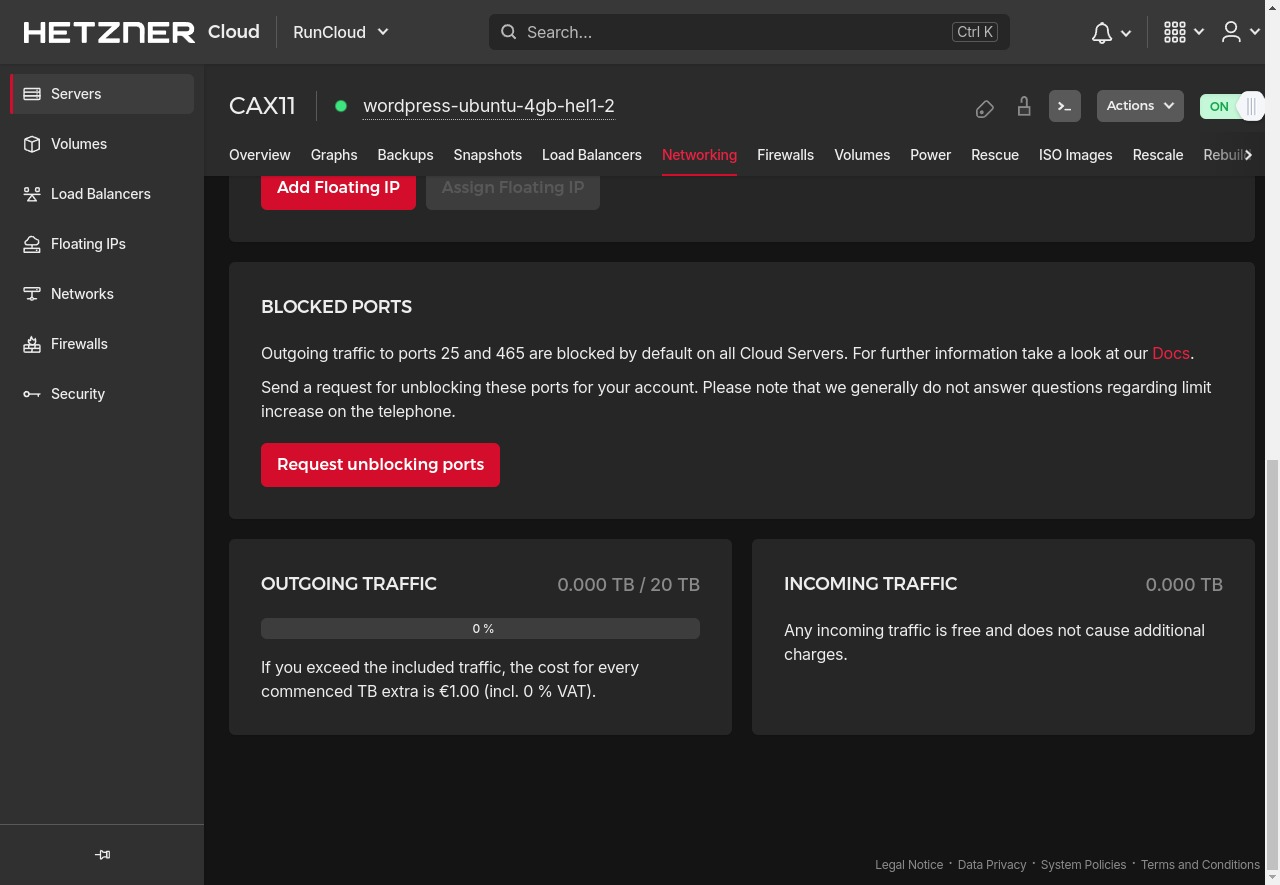The image size is (1280, 885).
Task: Open the Docs link
Action: tap(1171, 353)
